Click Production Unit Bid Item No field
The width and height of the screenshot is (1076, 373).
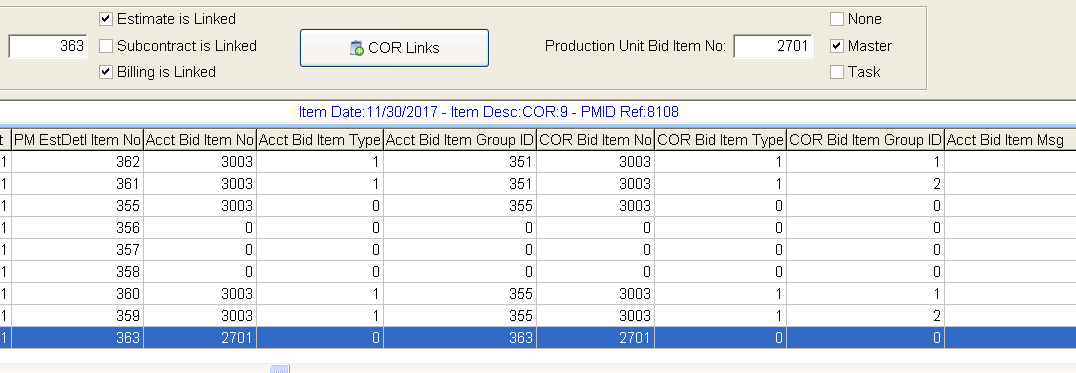[x=773, y=47]
